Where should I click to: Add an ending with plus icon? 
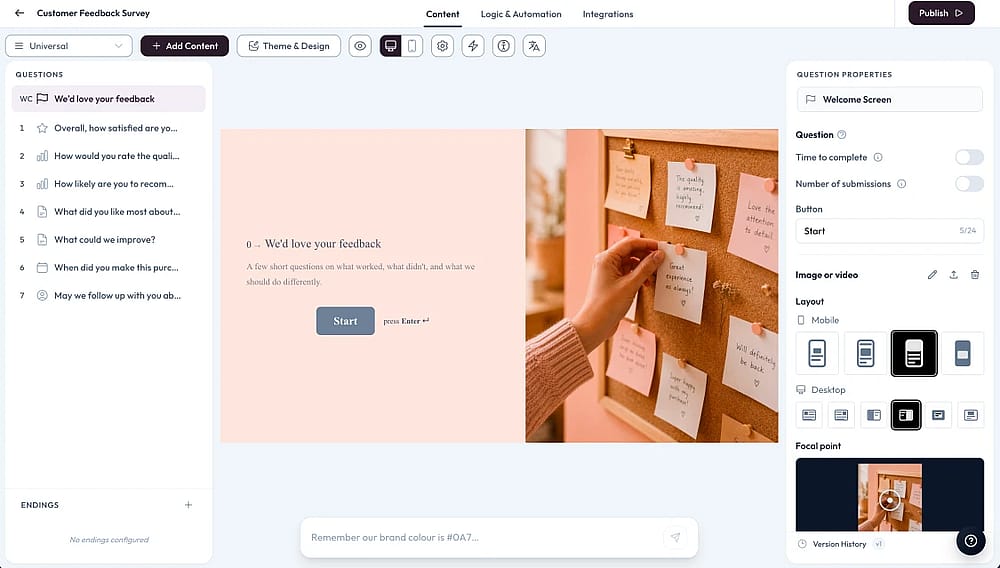[x=188, y=505]
